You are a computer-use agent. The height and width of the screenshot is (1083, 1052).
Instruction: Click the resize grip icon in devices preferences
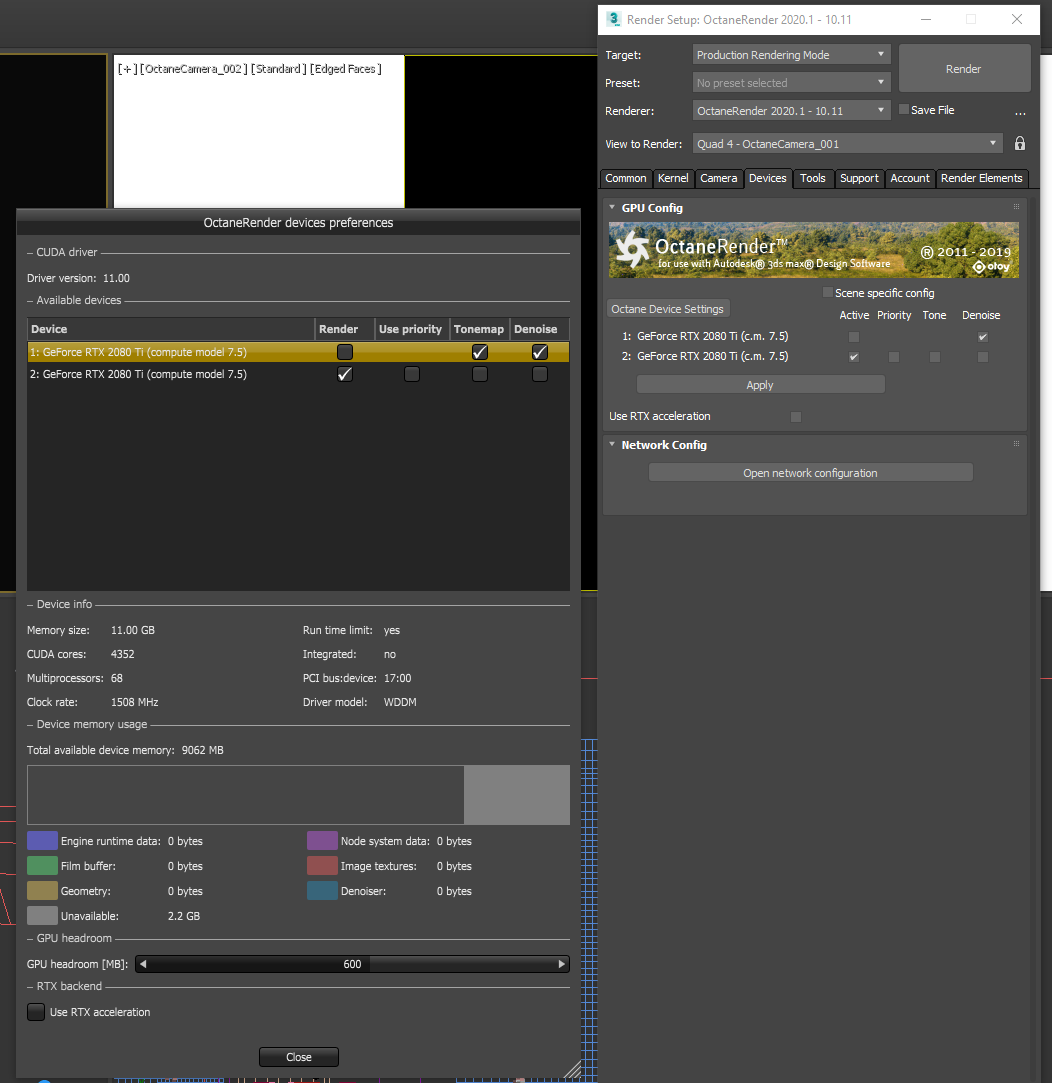[572, 1069]
